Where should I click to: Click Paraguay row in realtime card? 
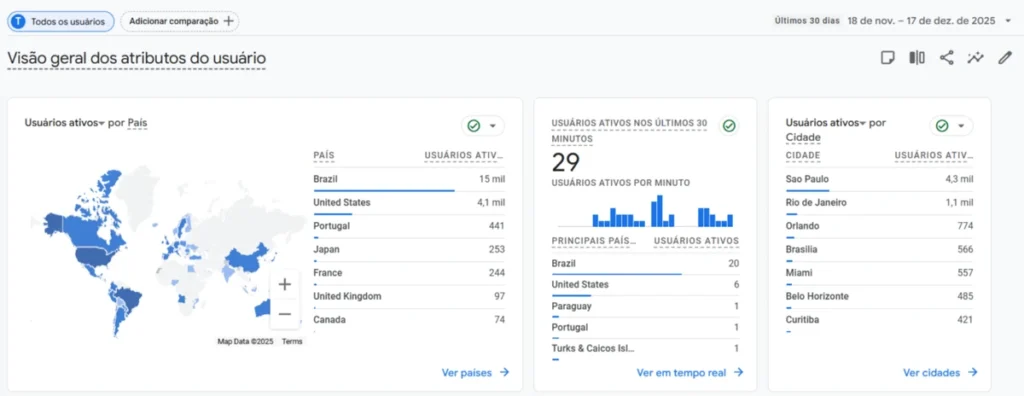645,306
